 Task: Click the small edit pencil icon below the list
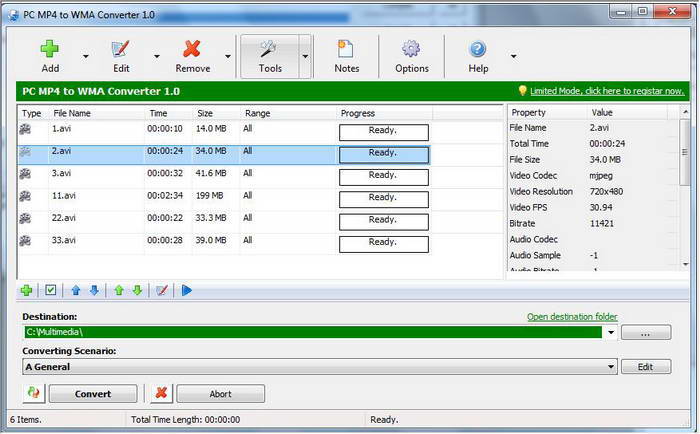[162, 291]
